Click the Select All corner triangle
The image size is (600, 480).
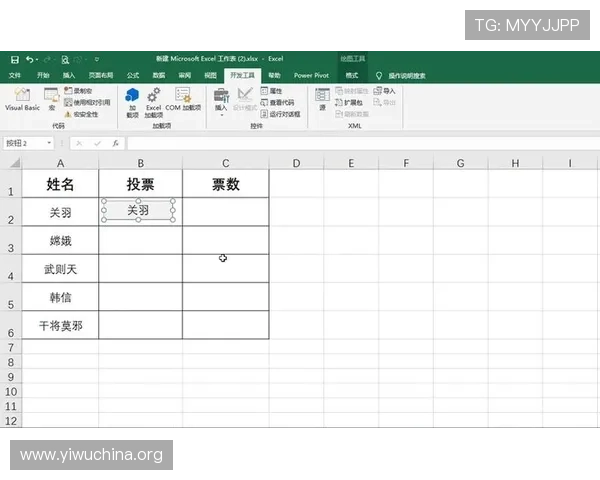pyautogui.click(x=15, y=163)
